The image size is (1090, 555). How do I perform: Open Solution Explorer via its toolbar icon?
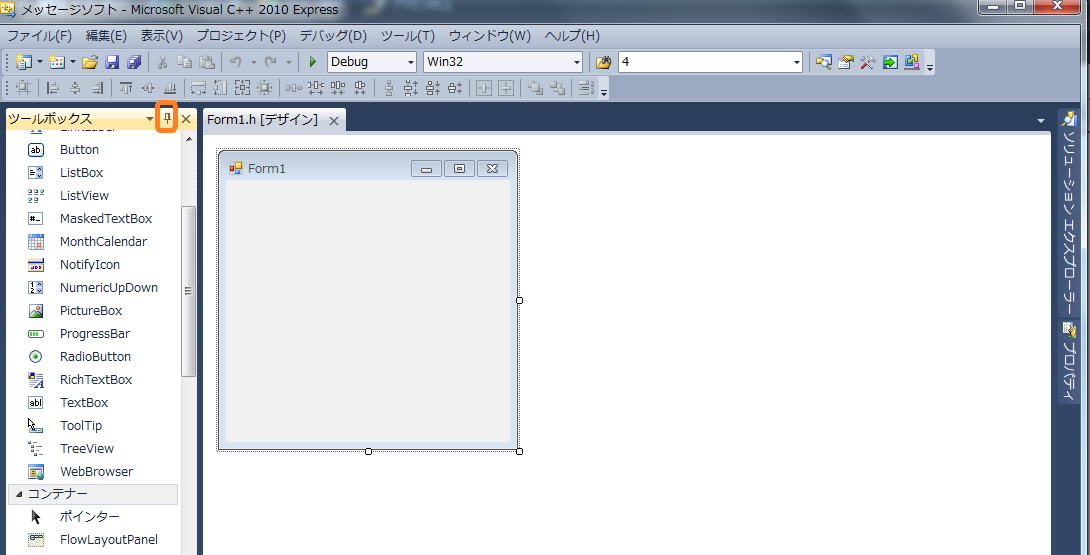824,62
